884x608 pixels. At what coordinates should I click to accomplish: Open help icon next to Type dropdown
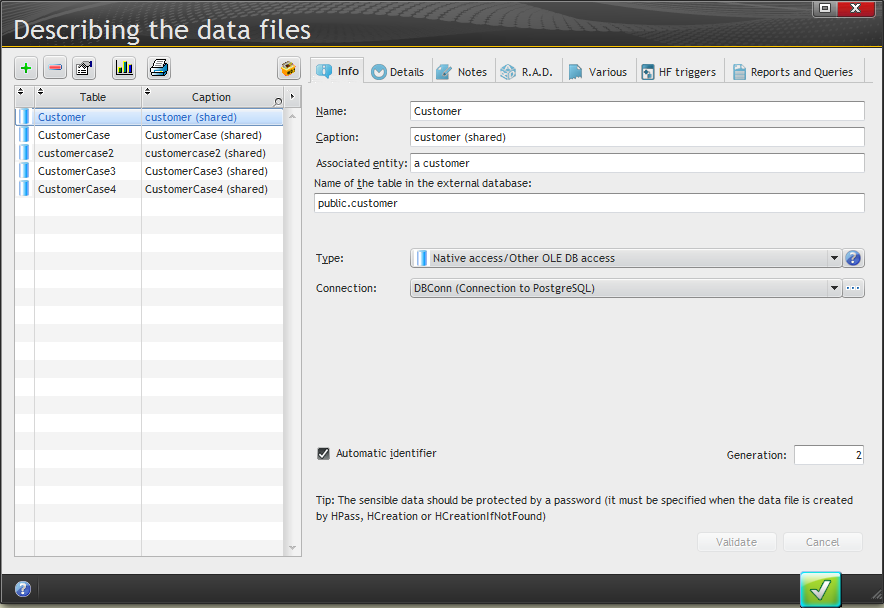(x=853, y=258)
